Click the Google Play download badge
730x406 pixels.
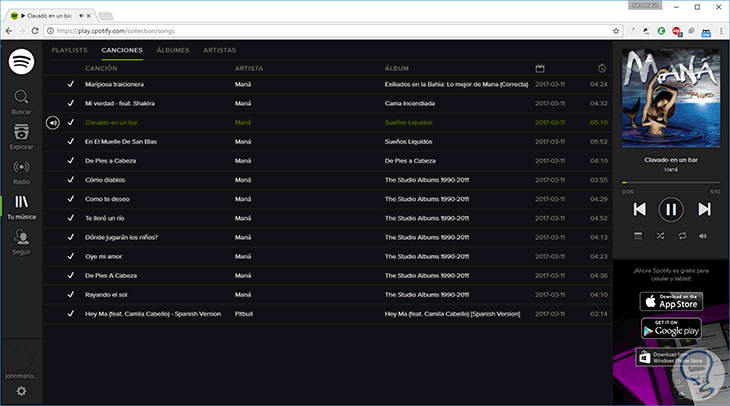tap(671, 329)
